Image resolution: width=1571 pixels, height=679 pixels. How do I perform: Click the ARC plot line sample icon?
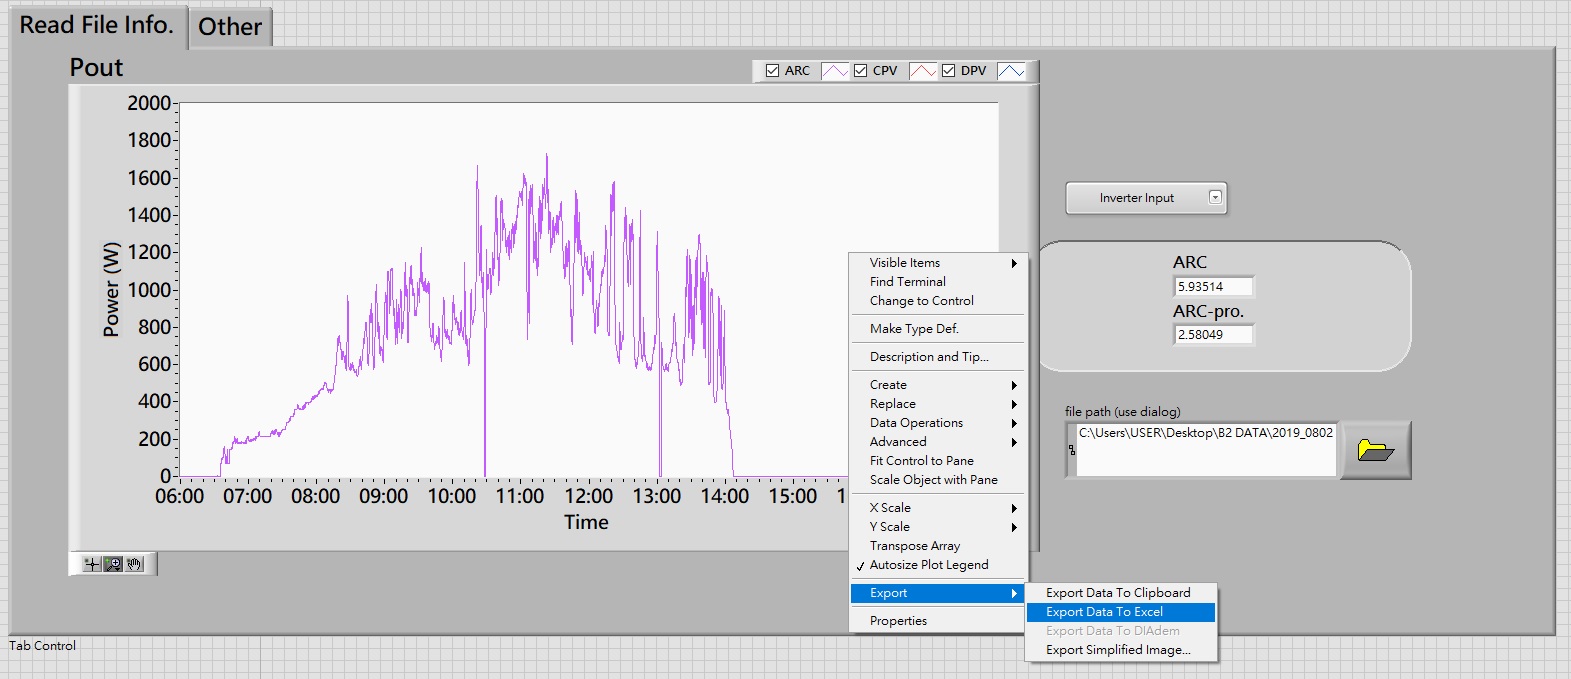835,71
